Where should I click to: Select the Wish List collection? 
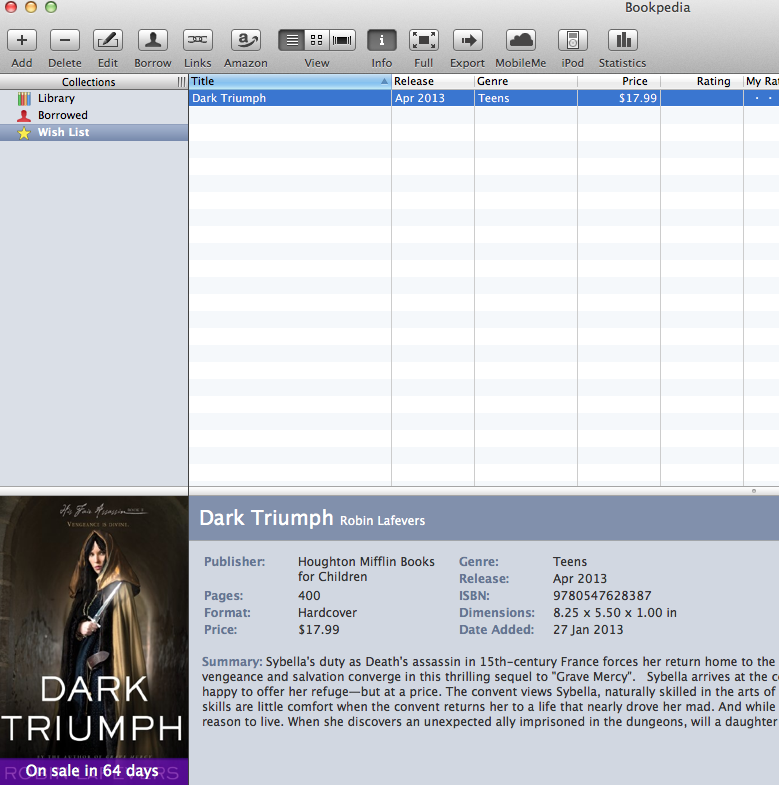tap(94, 132)
